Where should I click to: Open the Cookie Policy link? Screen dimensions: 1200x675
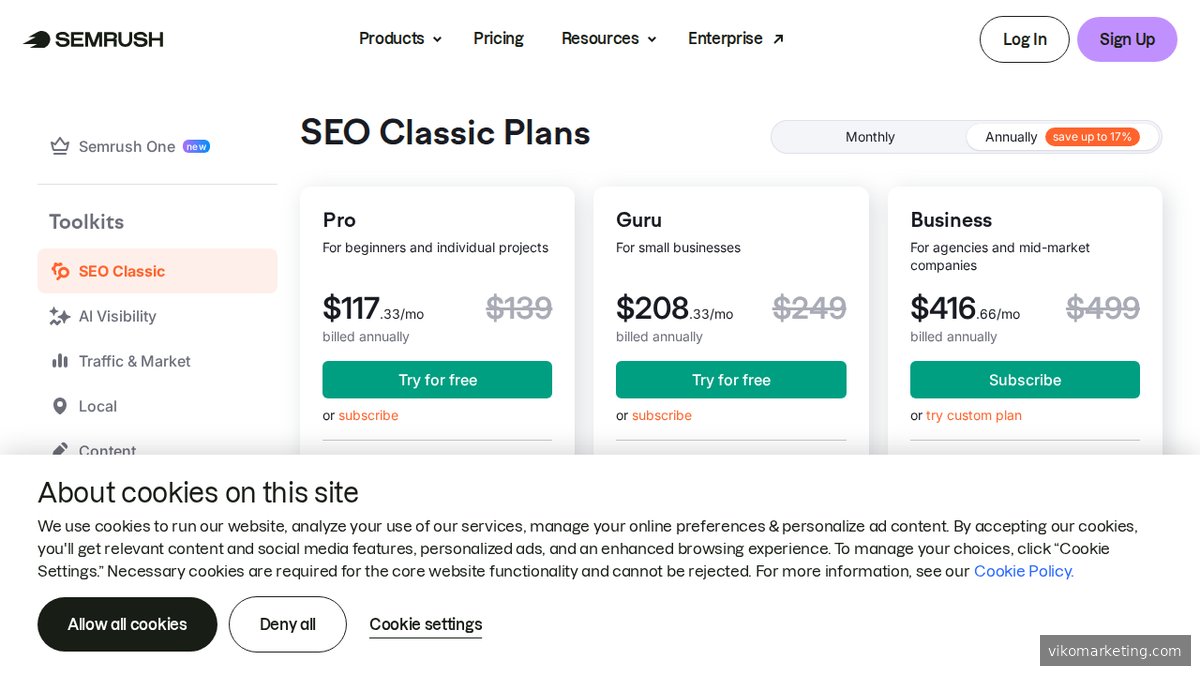click(1022, 571)
